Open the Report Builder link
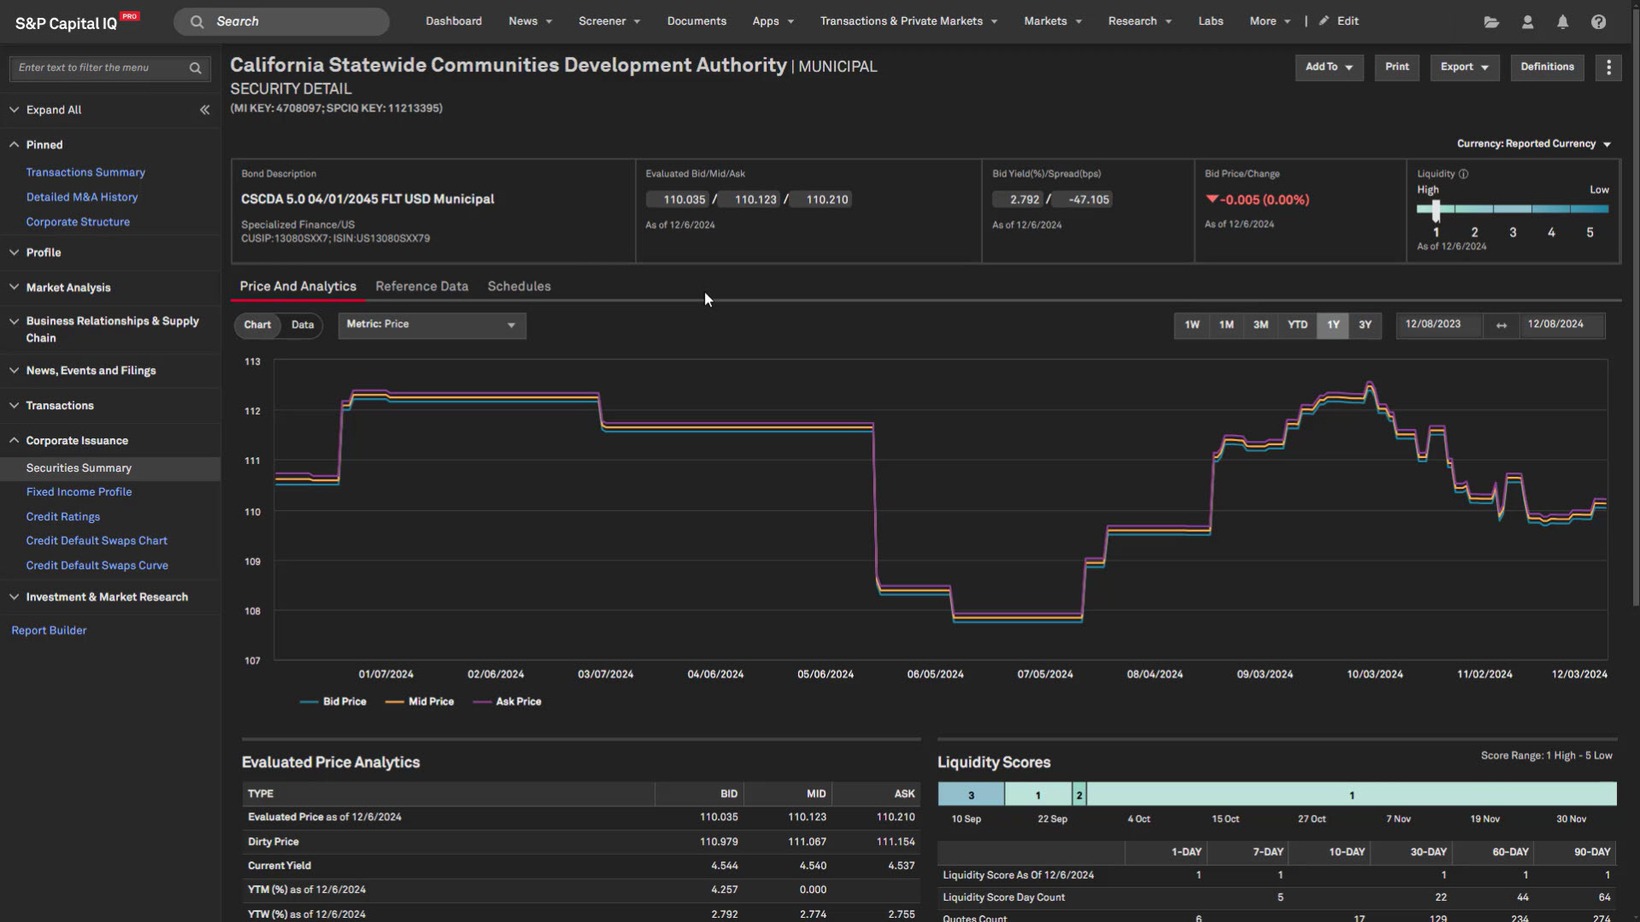This screenshot has width=1640, height=922. 49,631
